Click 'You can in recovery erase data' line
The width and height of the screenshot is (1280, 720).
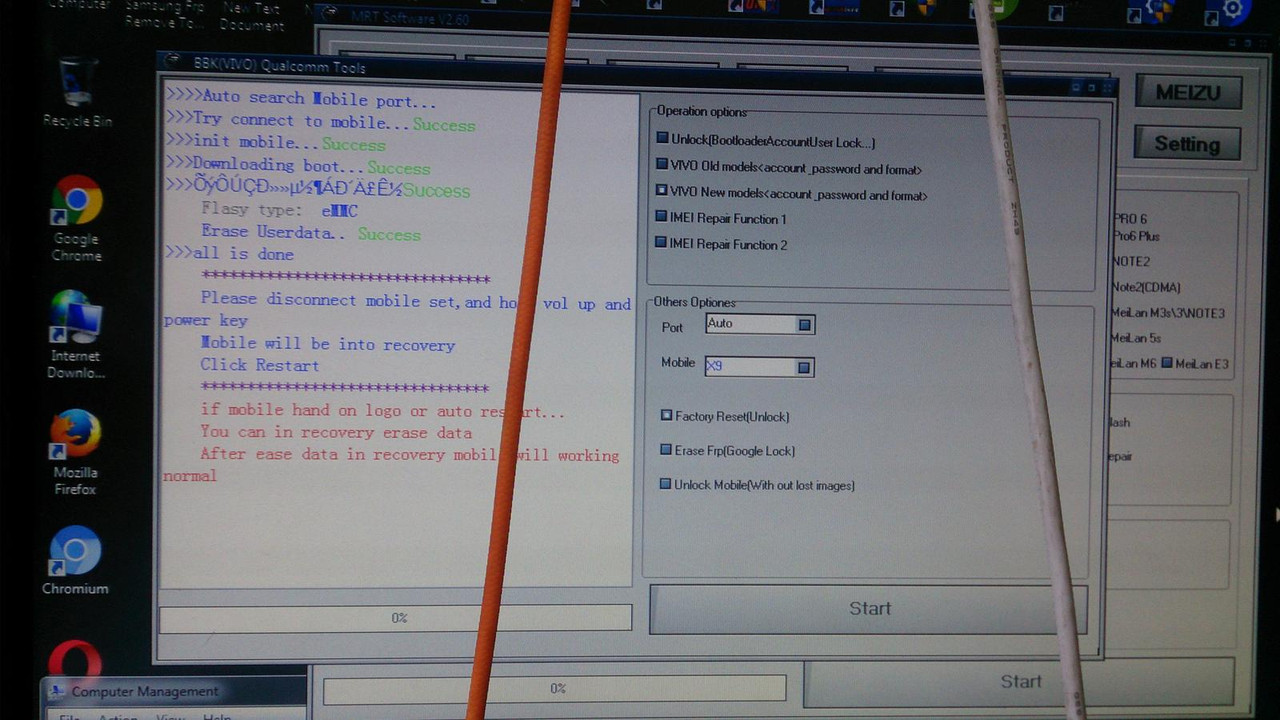coord(336,432)
